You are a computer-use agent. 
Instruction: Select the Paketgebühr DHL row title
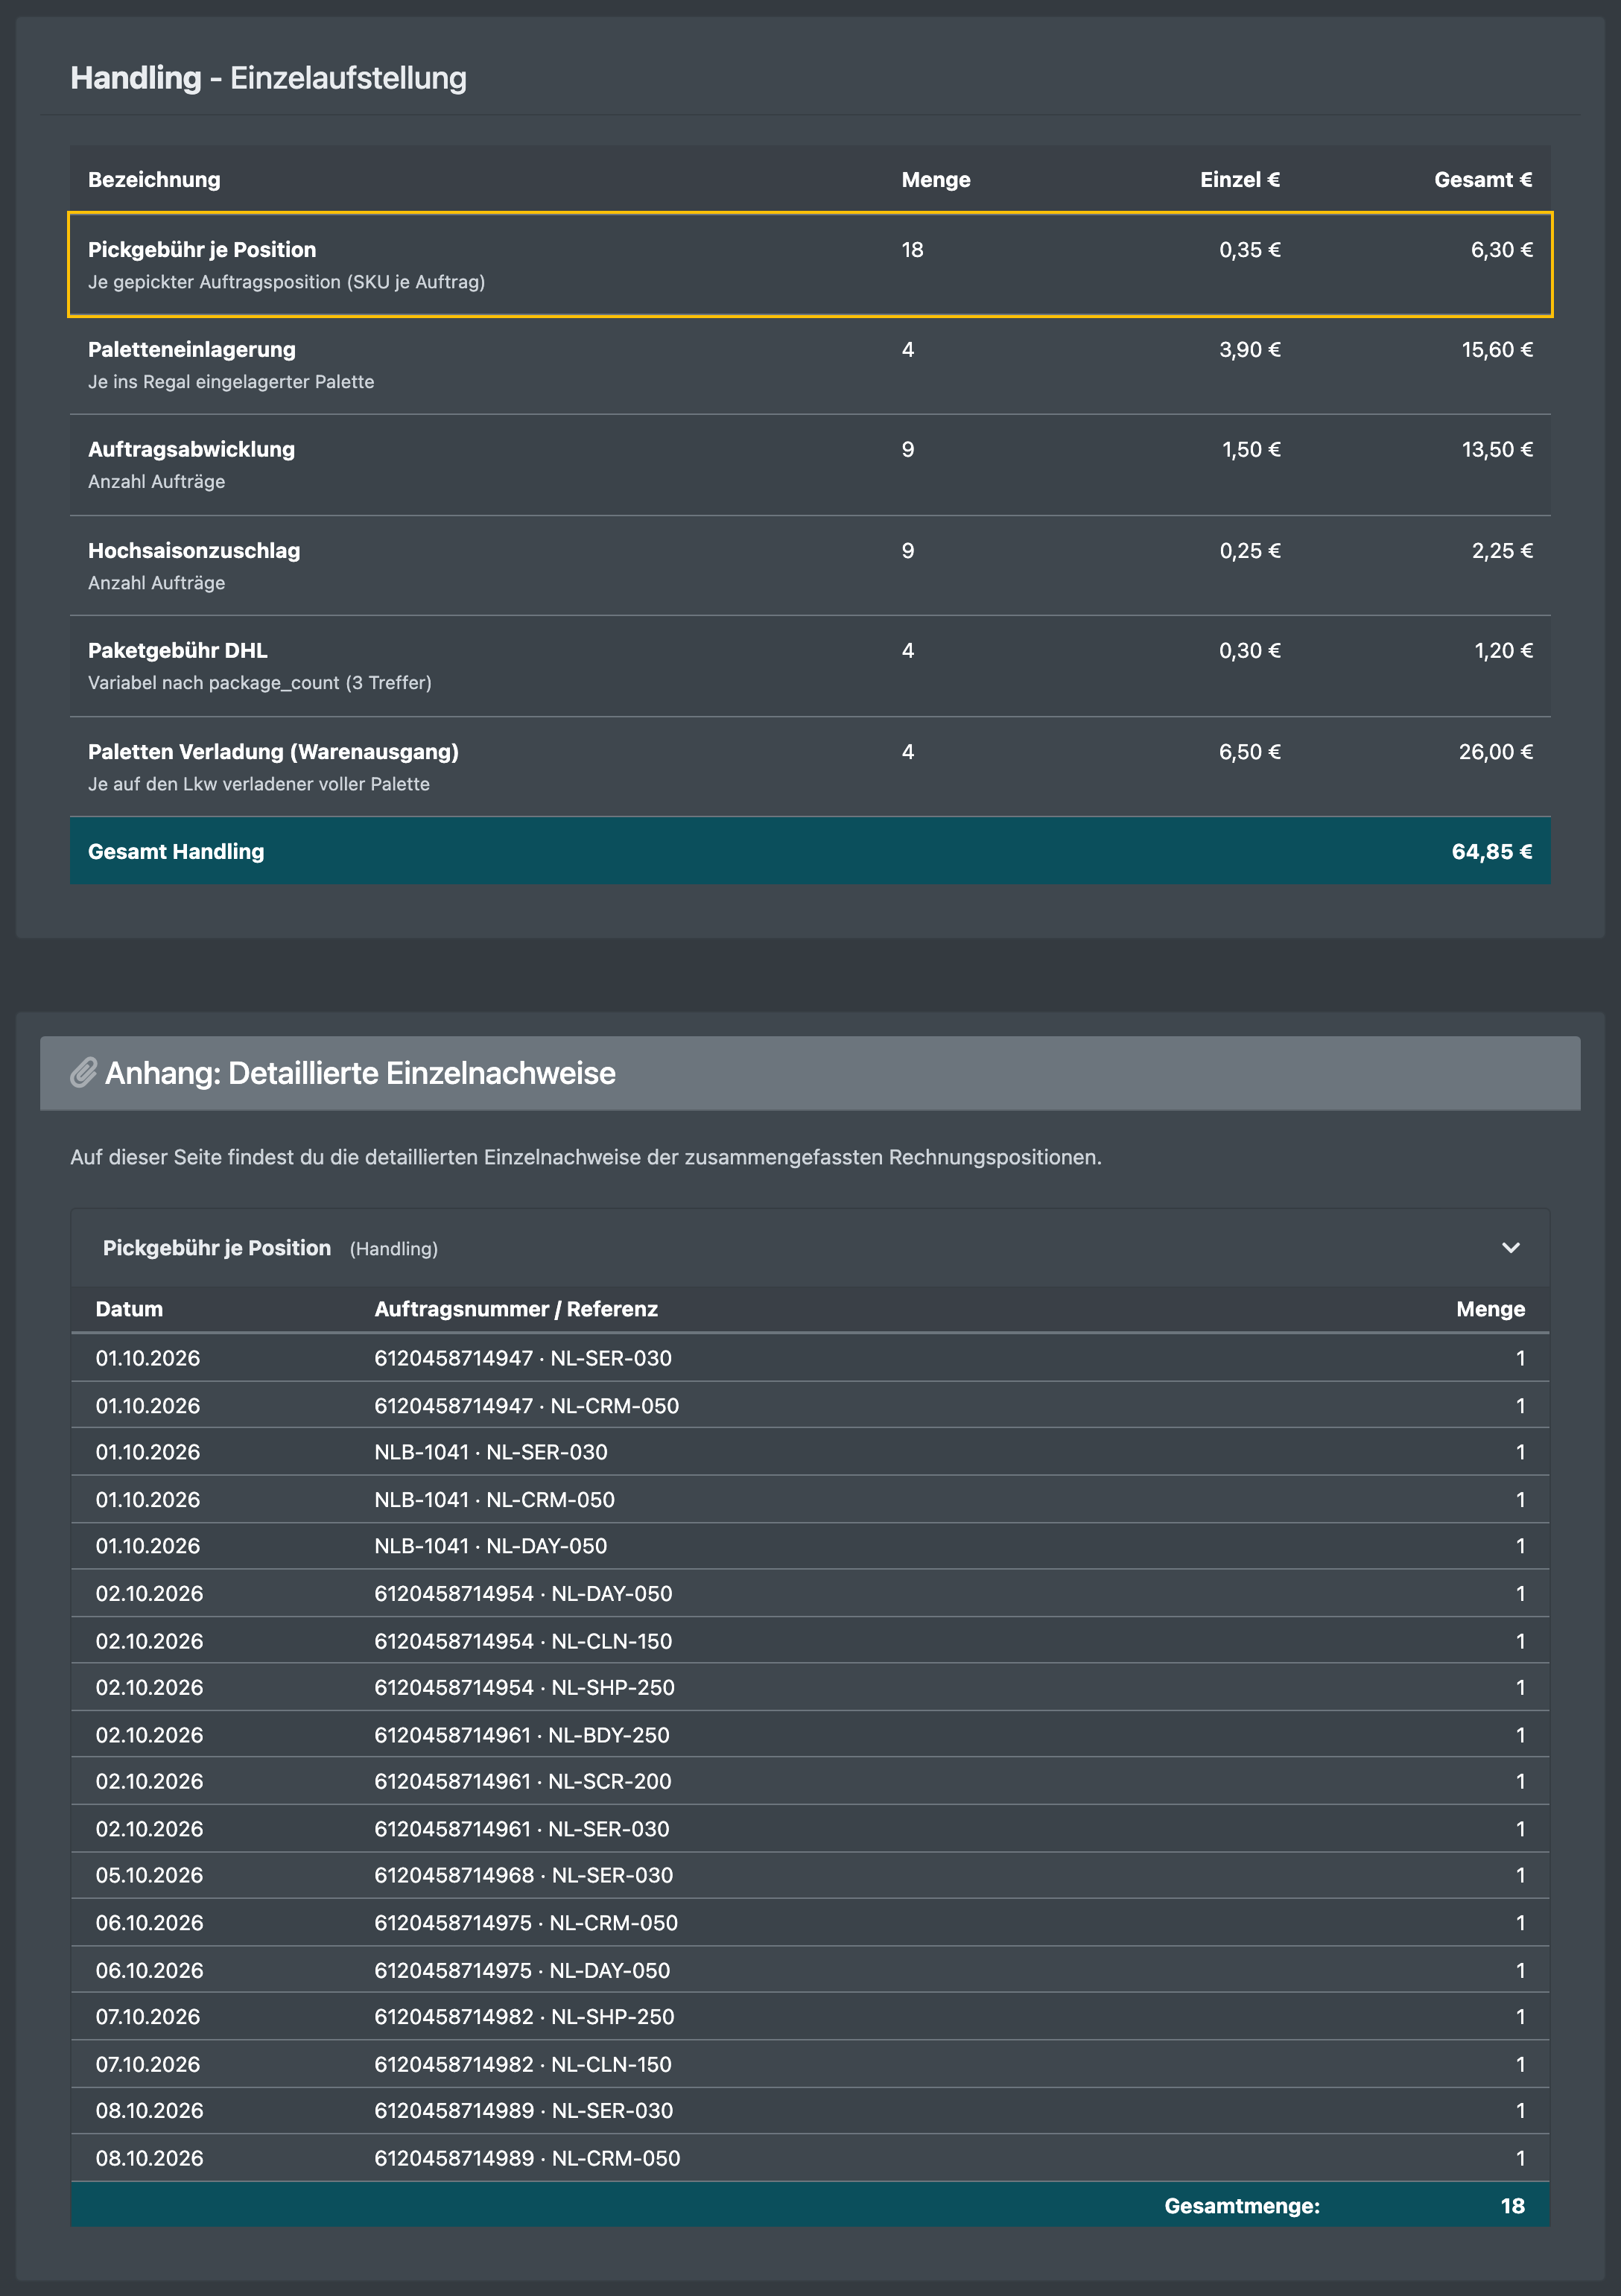pyautogui.click(x=178, y=651)
